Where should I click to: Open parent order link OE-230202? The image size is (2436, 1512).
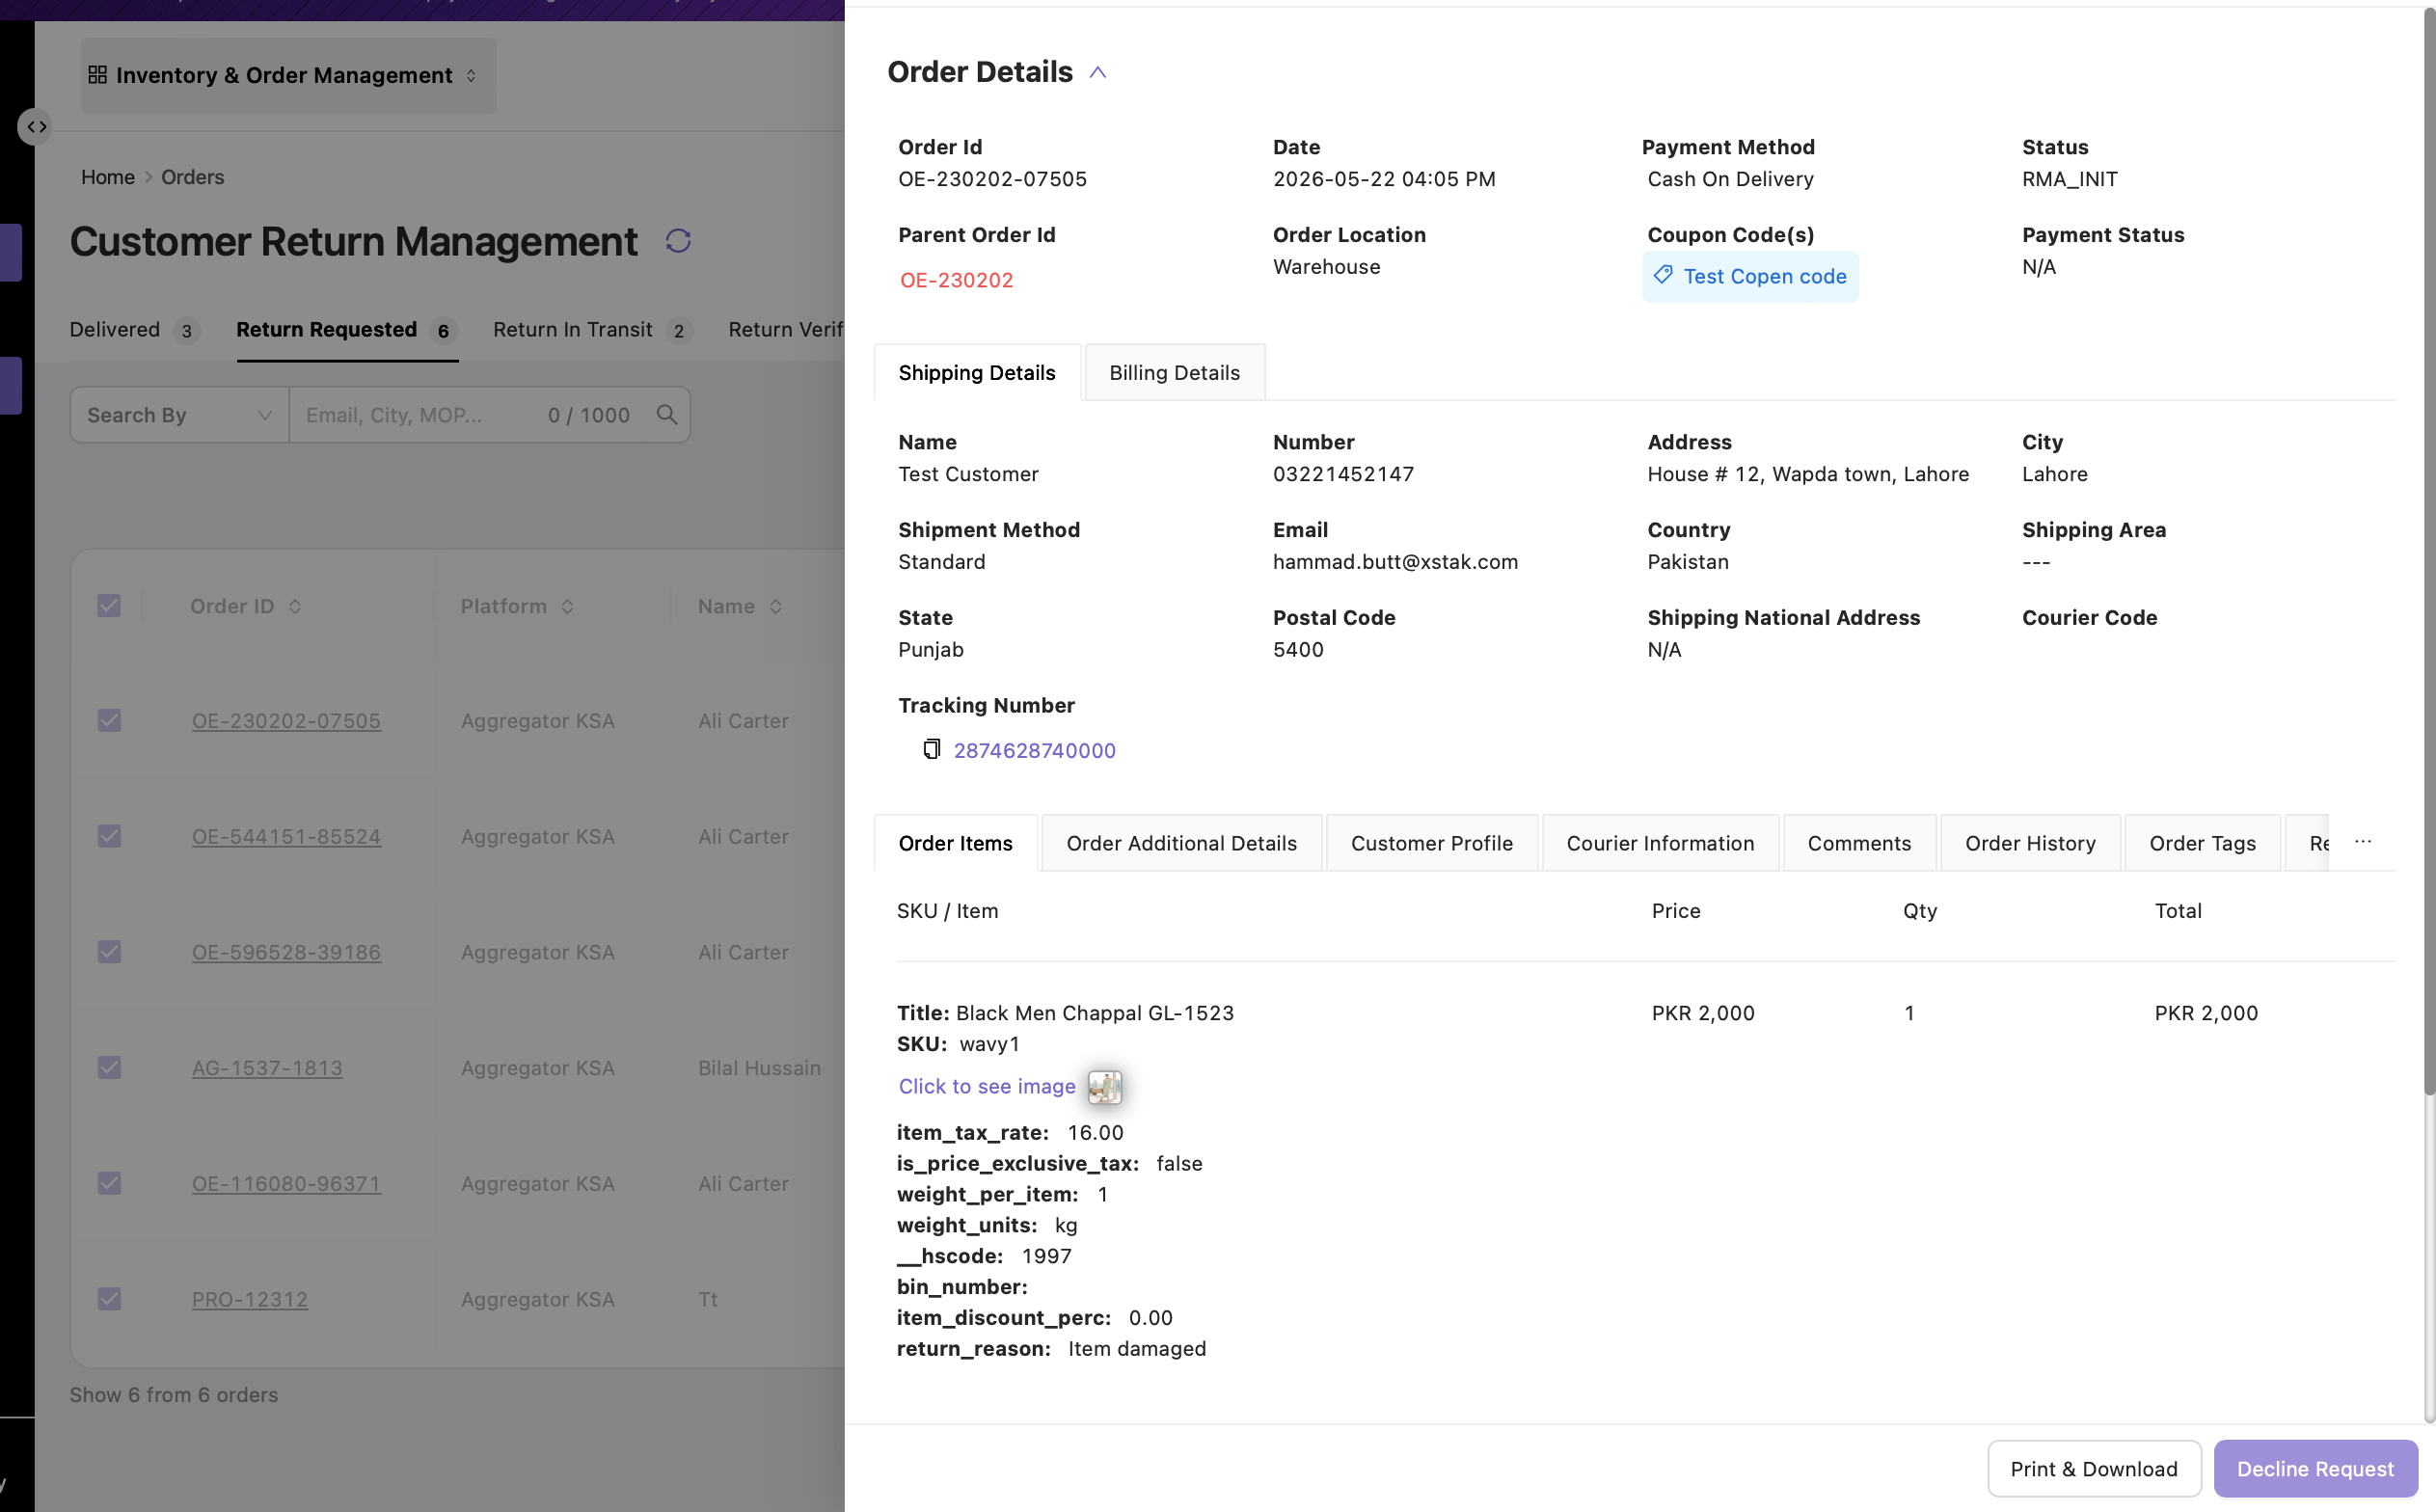point(956,280)
